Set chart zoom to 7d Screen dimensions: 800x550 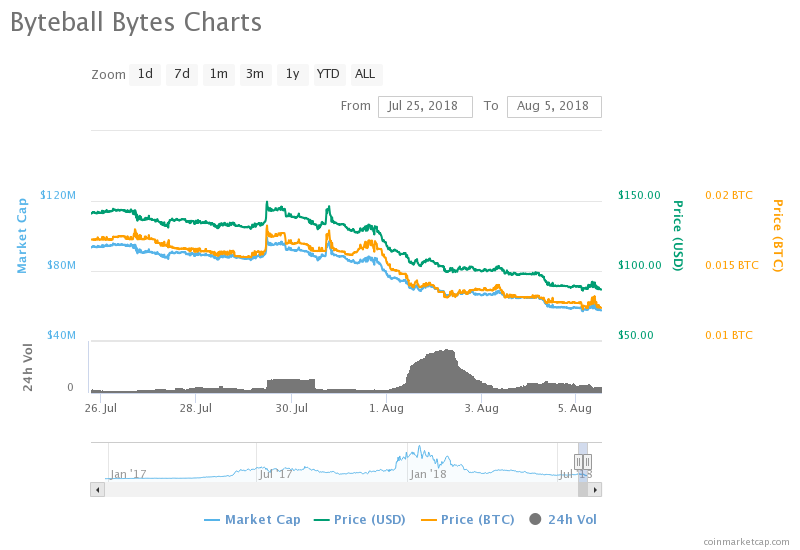point(182,74)
